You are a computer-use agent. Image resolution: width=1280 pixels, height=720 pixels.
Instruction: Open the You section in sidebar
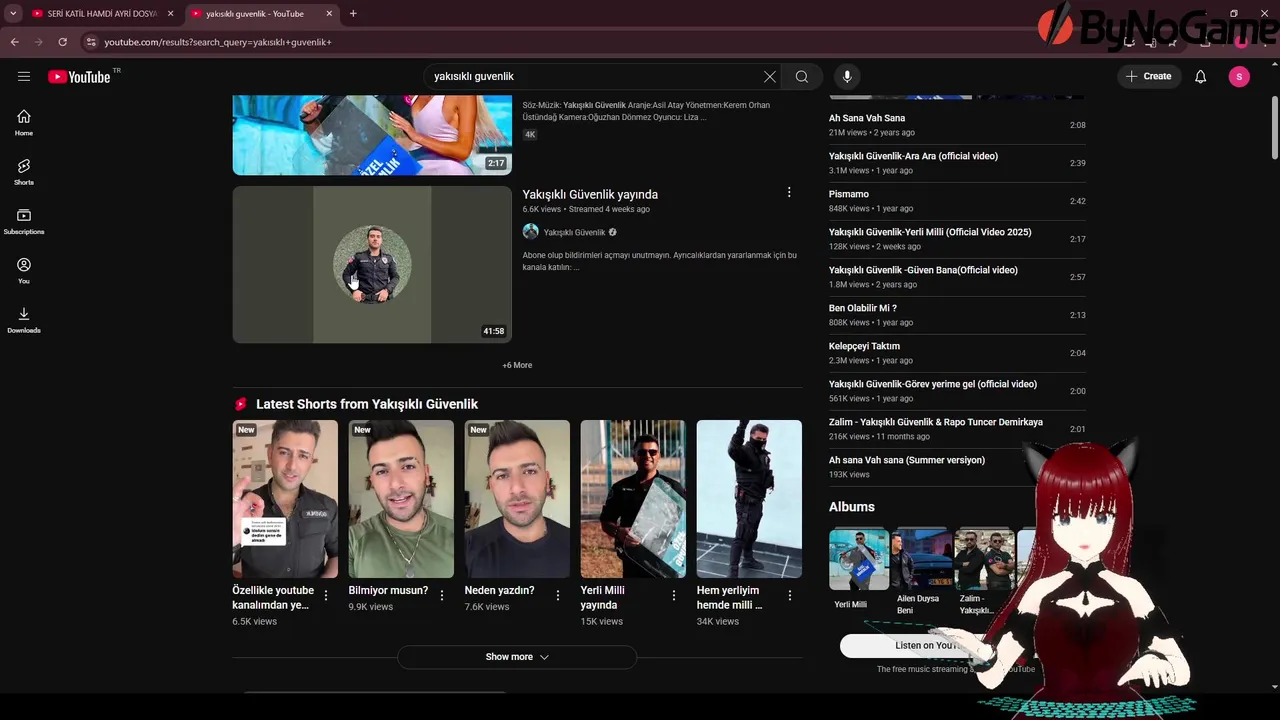pos(24,270)
